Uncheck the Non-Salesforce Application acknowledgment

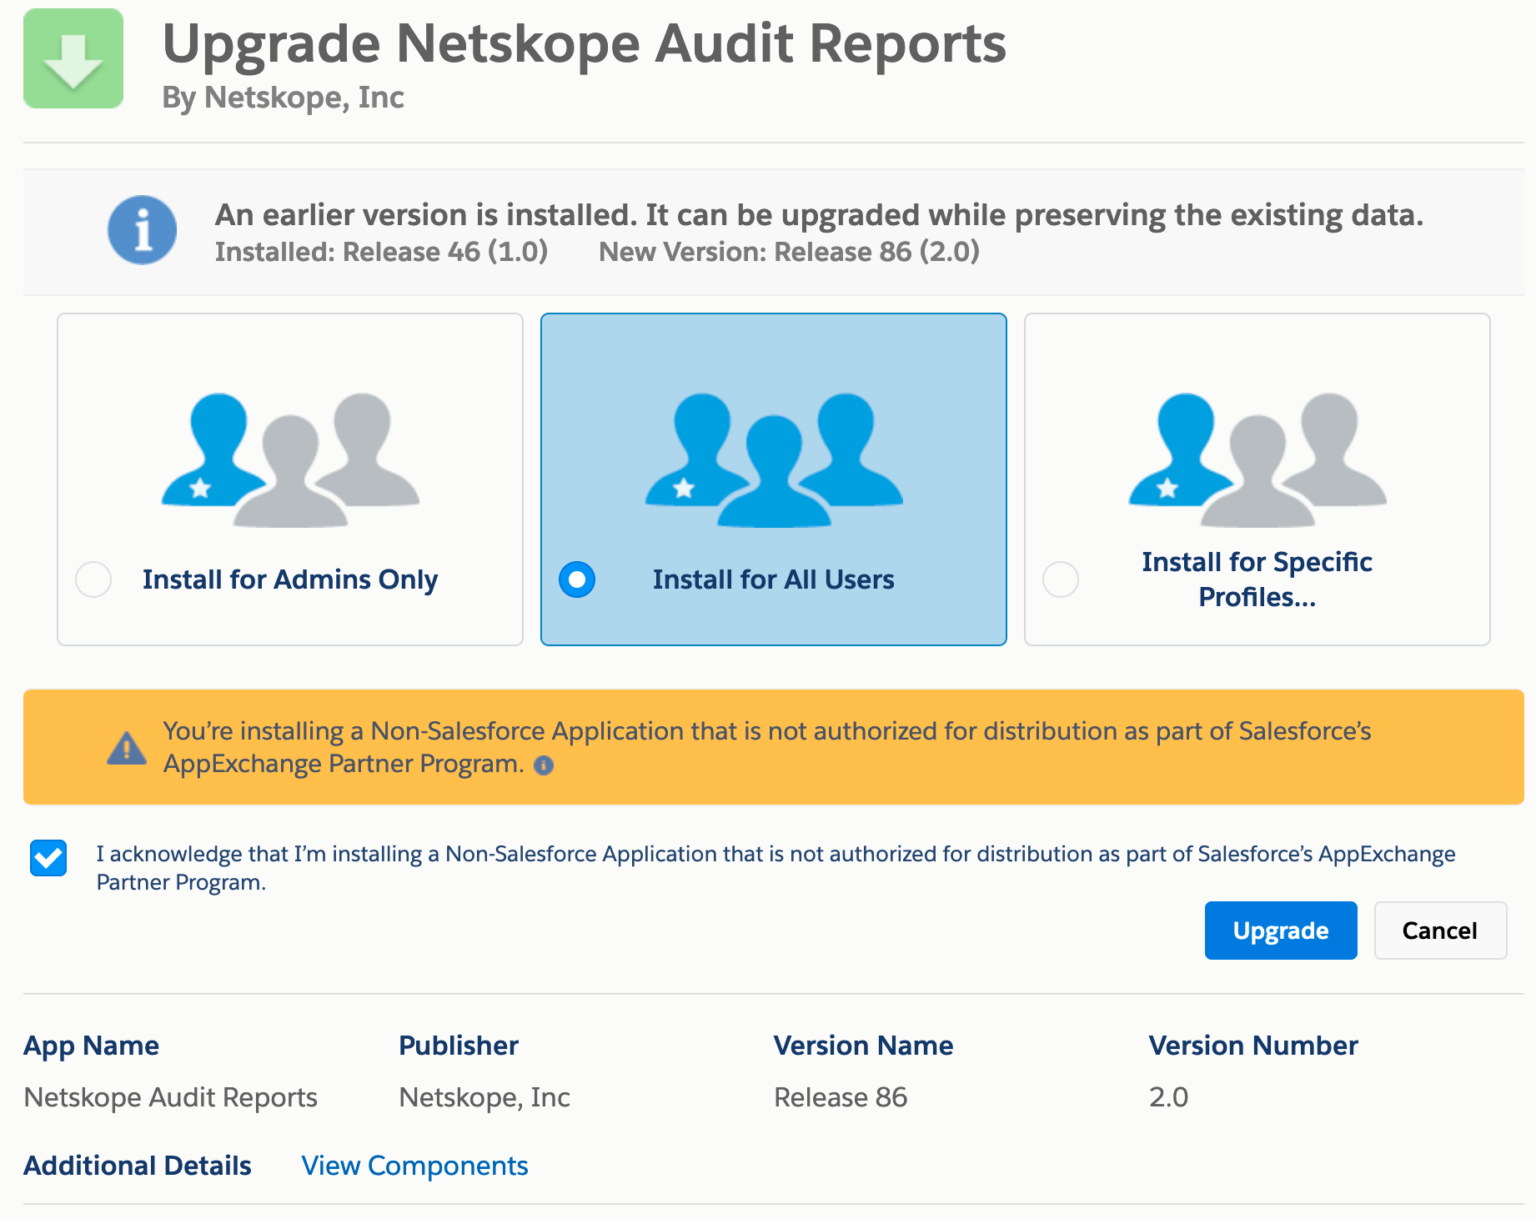click(48, 857)
